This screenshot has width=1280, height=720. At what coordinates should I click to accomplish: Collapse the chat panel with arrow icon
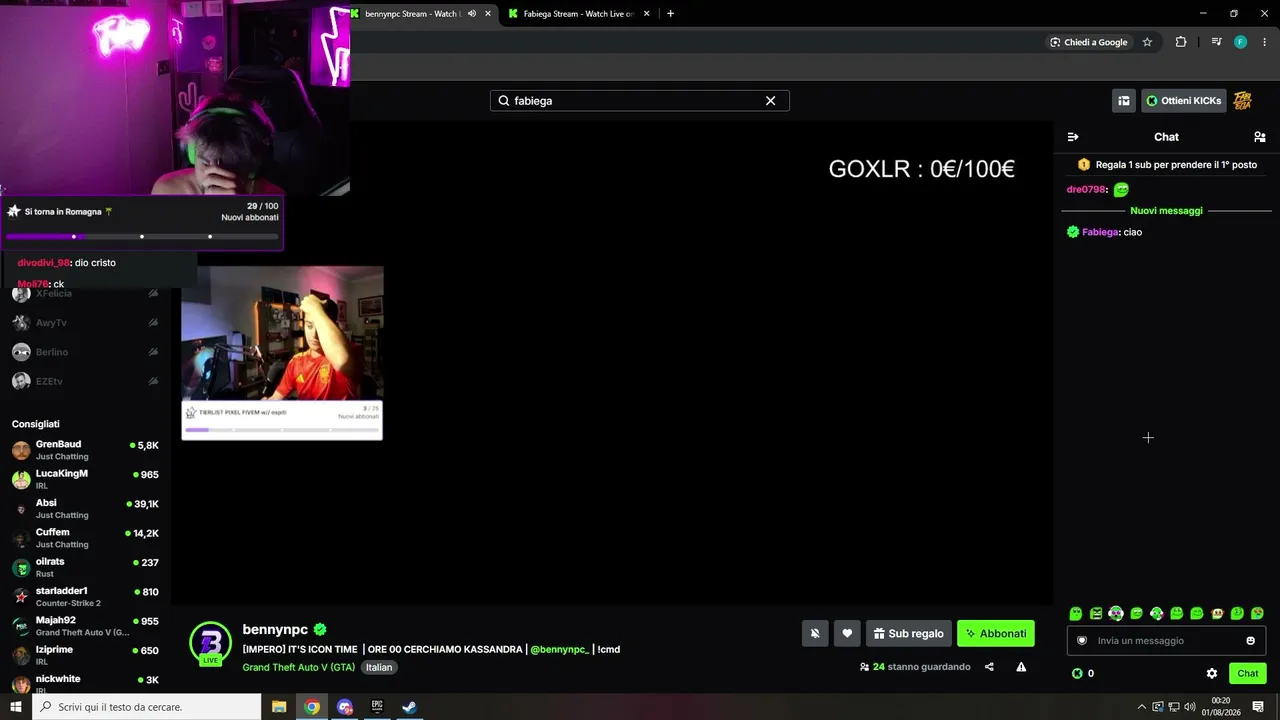tap(1073, 137)
